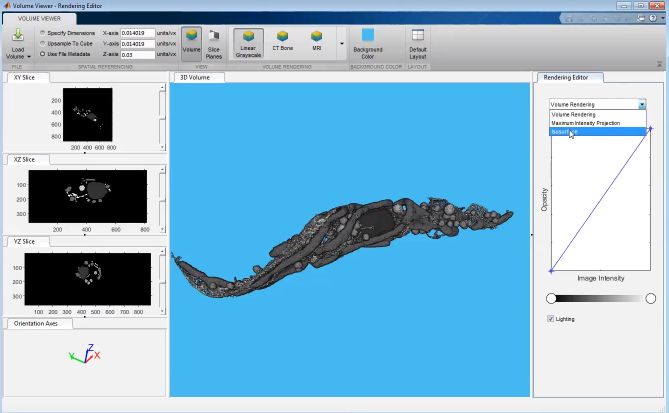Switch view to Slice Planes
669x413 pixels.
(x=214, y=43)
